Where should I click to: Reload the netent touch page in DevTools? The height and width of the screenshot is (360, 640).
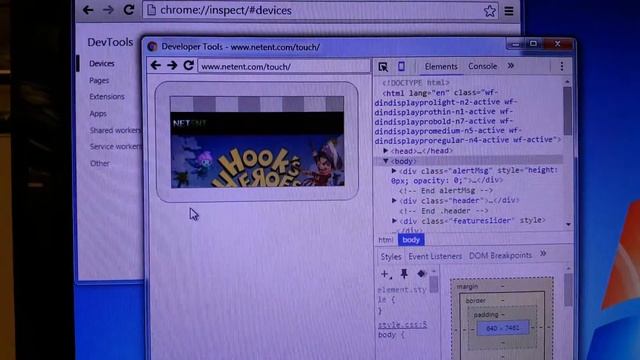click(188, 65)
